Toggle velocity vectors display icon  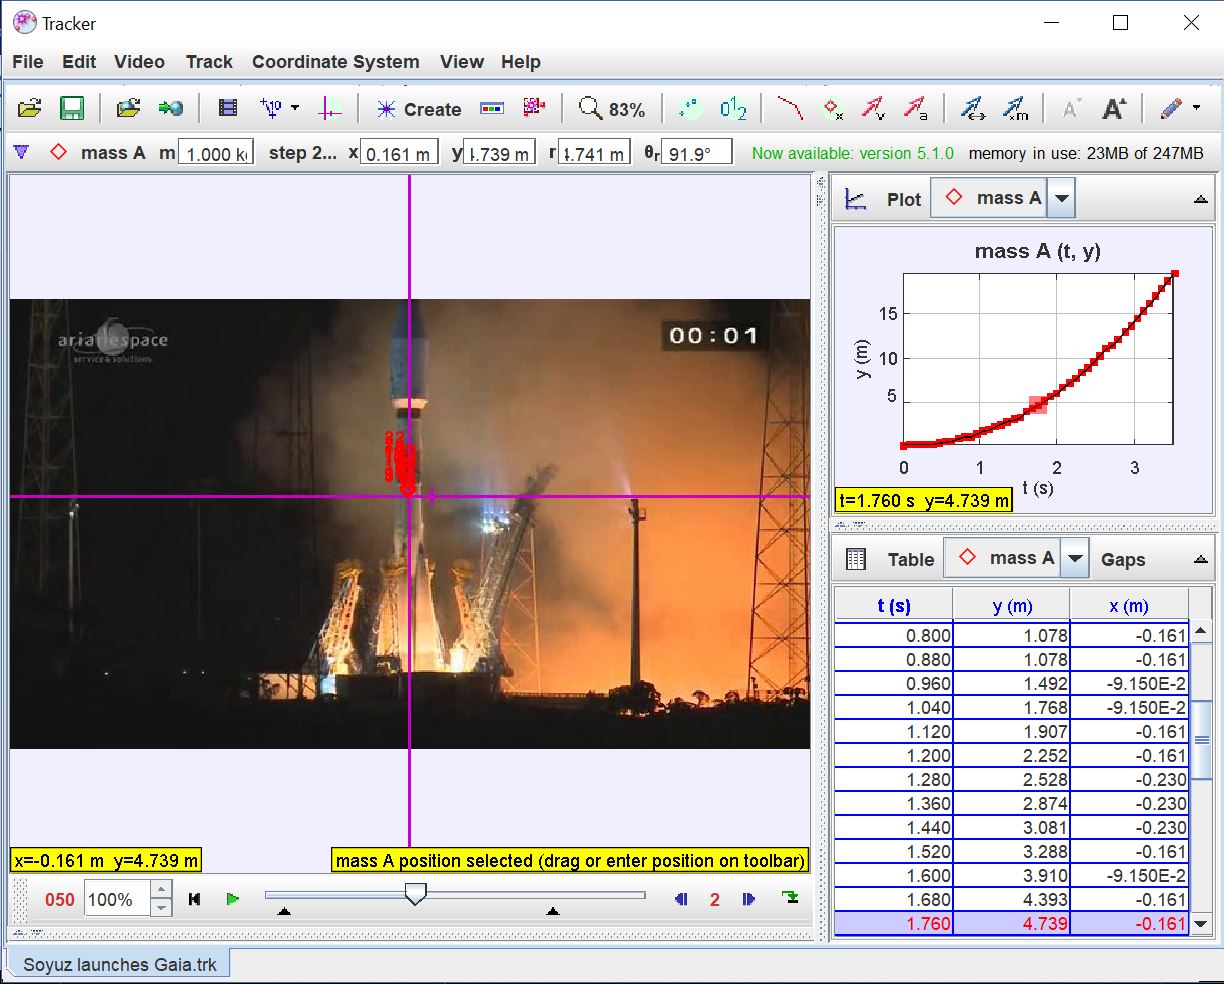[874, 109]
